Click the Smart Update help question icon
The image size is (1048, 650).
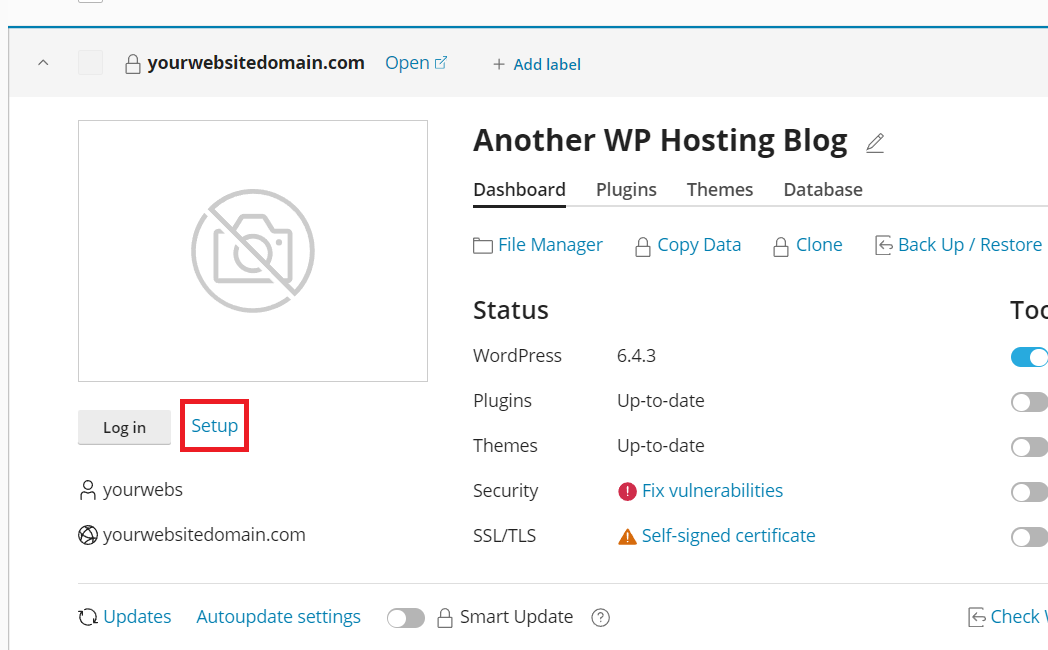(x=600, y=617)
